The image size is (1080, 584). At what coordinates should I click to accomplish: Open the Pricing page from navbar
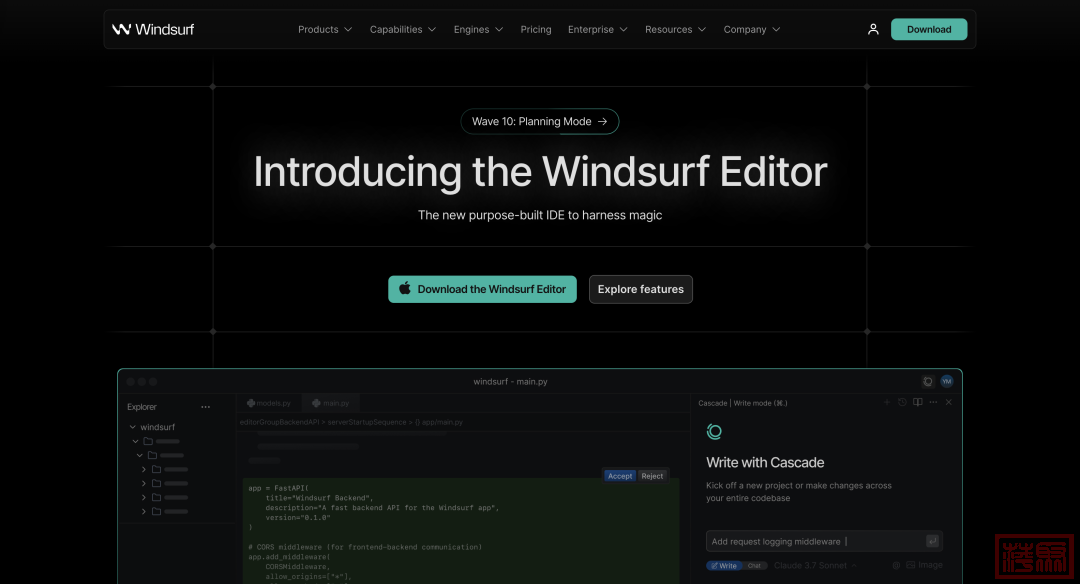(x=536, y=29)
